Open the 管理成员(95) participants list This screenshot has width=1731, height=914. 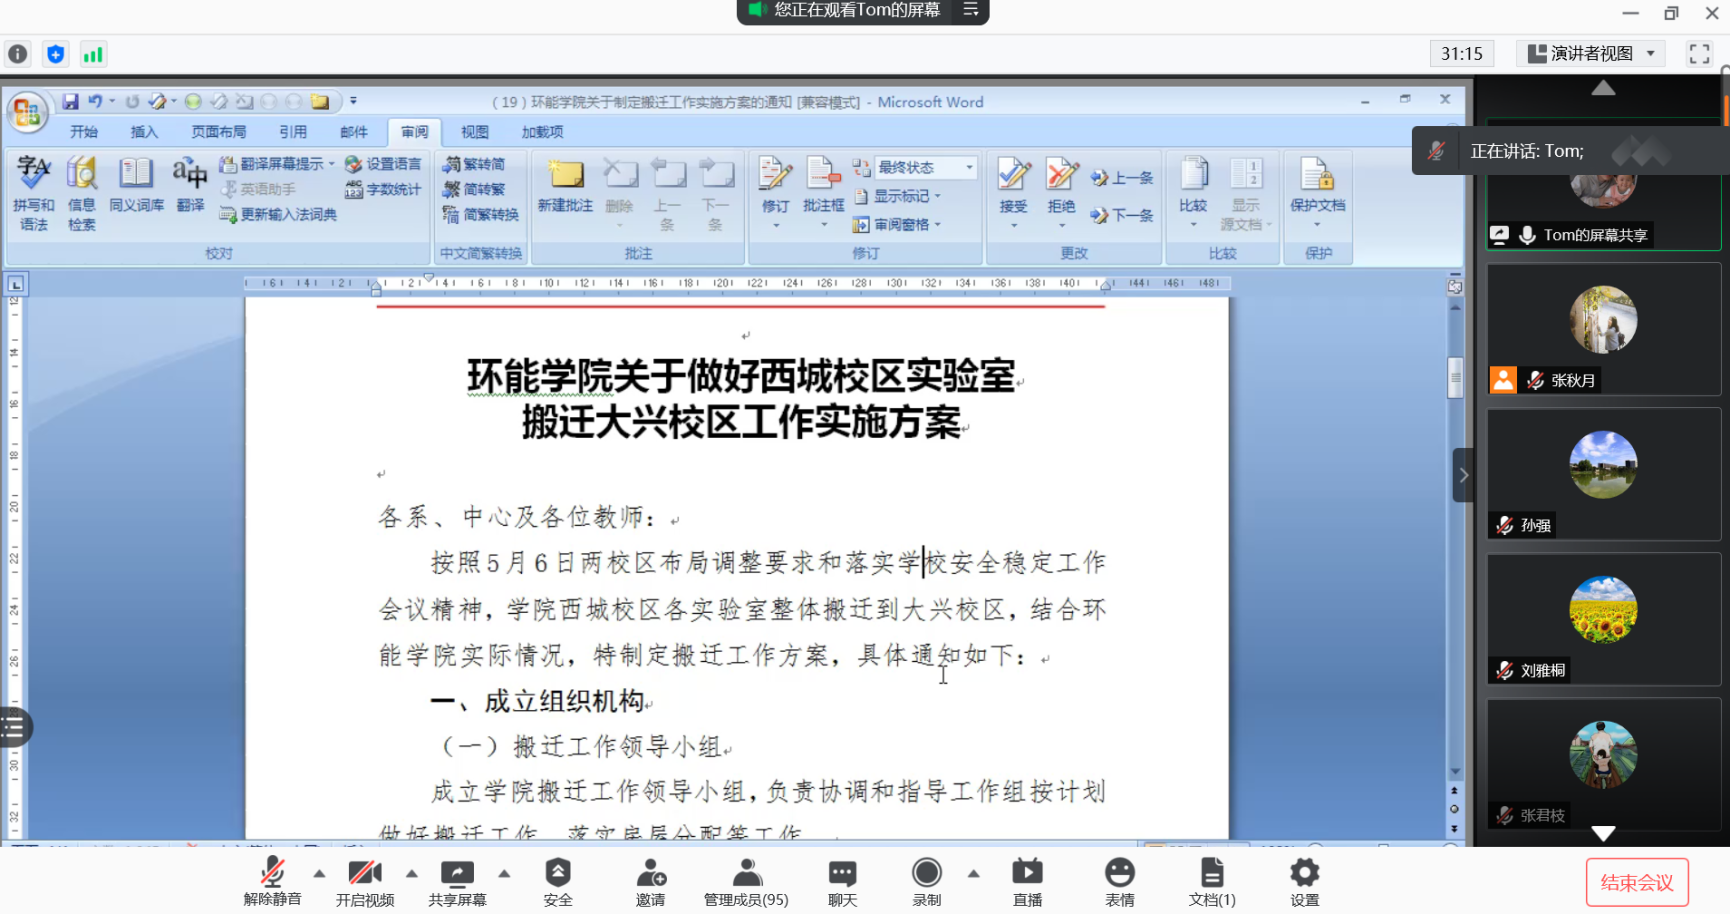tap(746, 873)
